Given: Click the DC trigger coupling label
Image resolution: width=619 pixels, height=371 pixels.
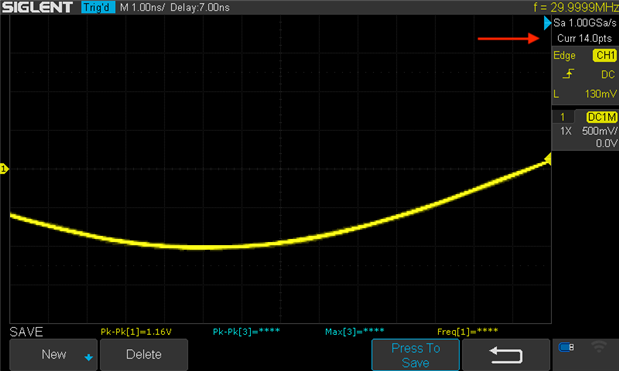Looking at the screenshot, I should tap(608, 74).
